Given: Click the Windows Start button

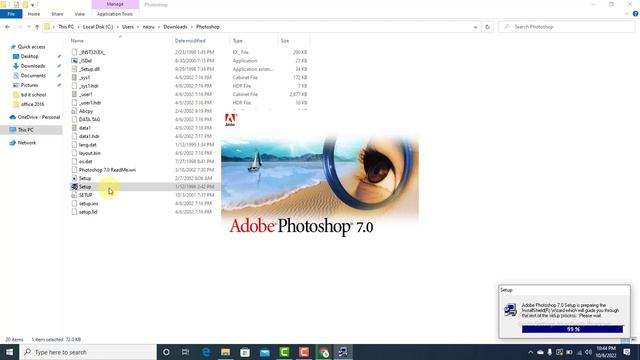Looking at the screenshot, I should pyautogui.click(x=9, y=352).
